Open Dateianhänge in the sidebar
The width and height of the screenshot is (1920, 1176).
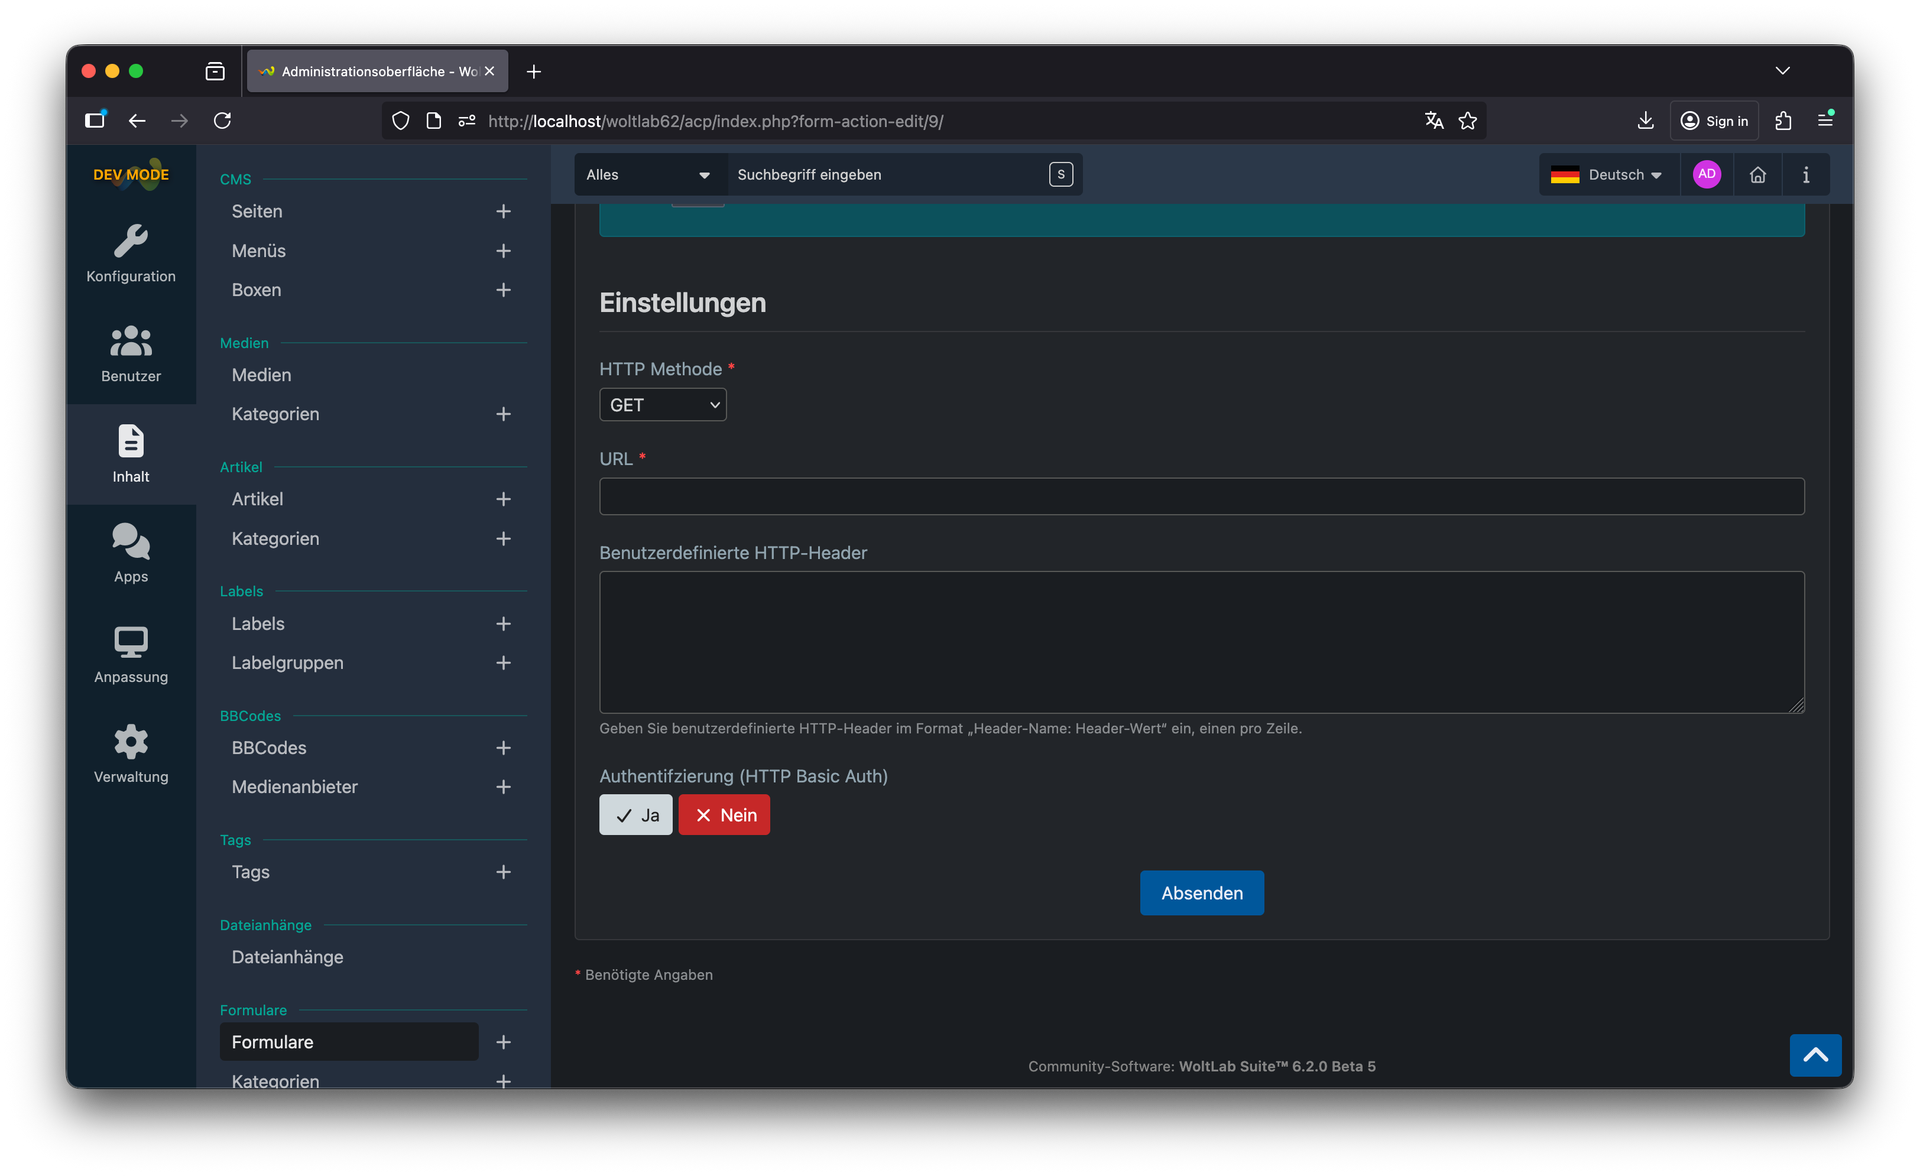pos(288,957)
